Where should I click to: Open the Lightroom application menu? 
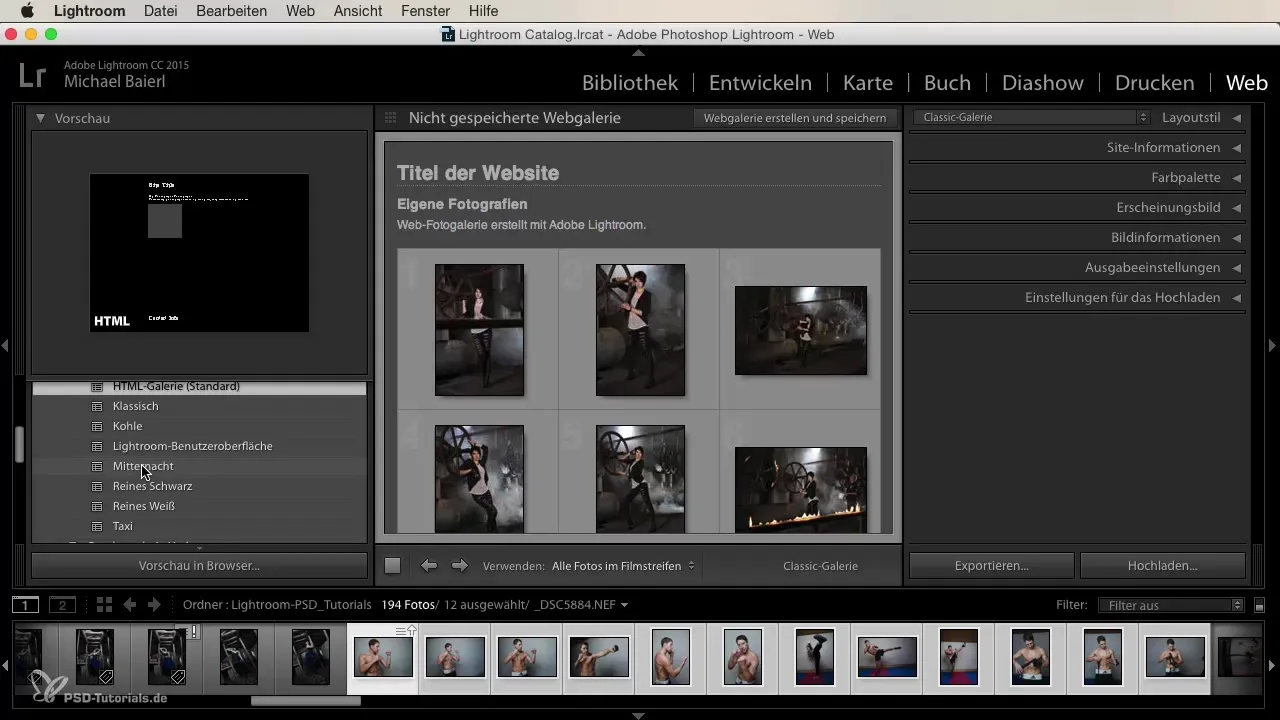point(90,11)
